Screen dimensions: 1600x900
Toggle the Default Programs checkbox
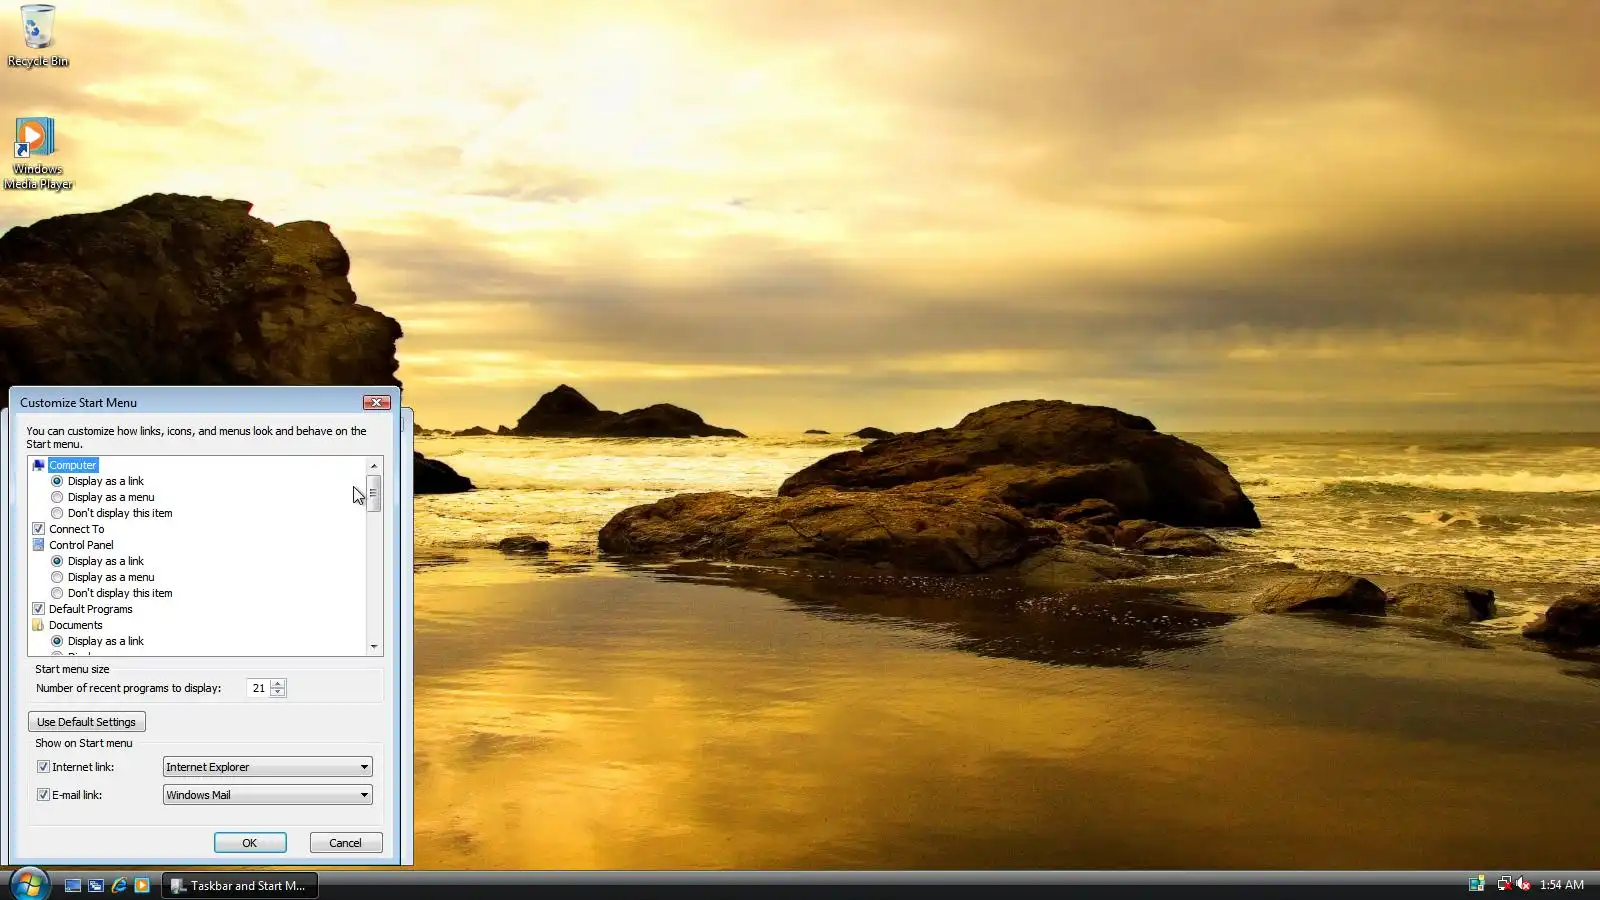[x=39, y=609]
